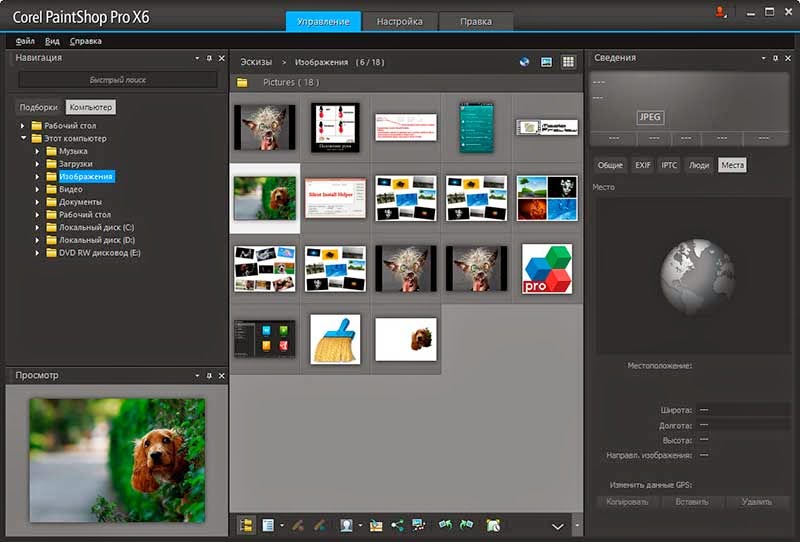Pin the Сведения panel
Viewport: 800px width, 542px height.
coord(776,58)
